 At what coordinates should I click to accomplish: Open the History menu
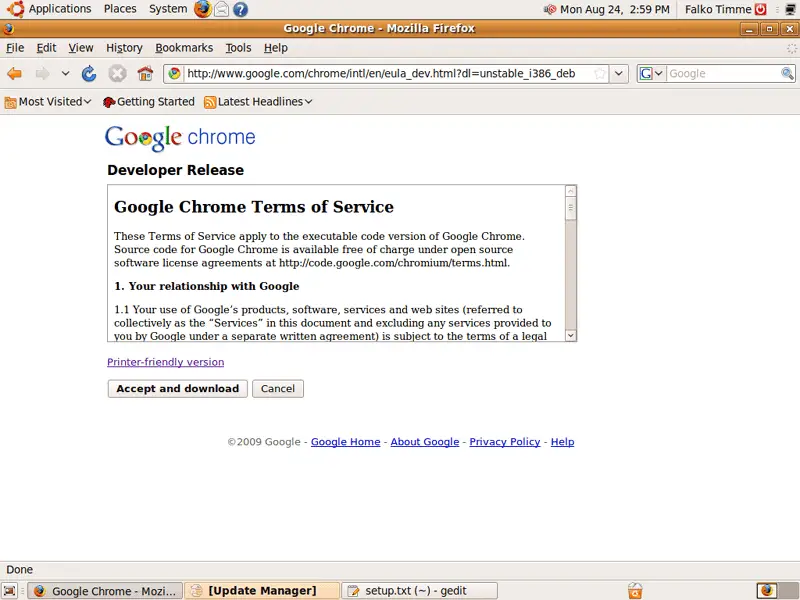(124, 48)
